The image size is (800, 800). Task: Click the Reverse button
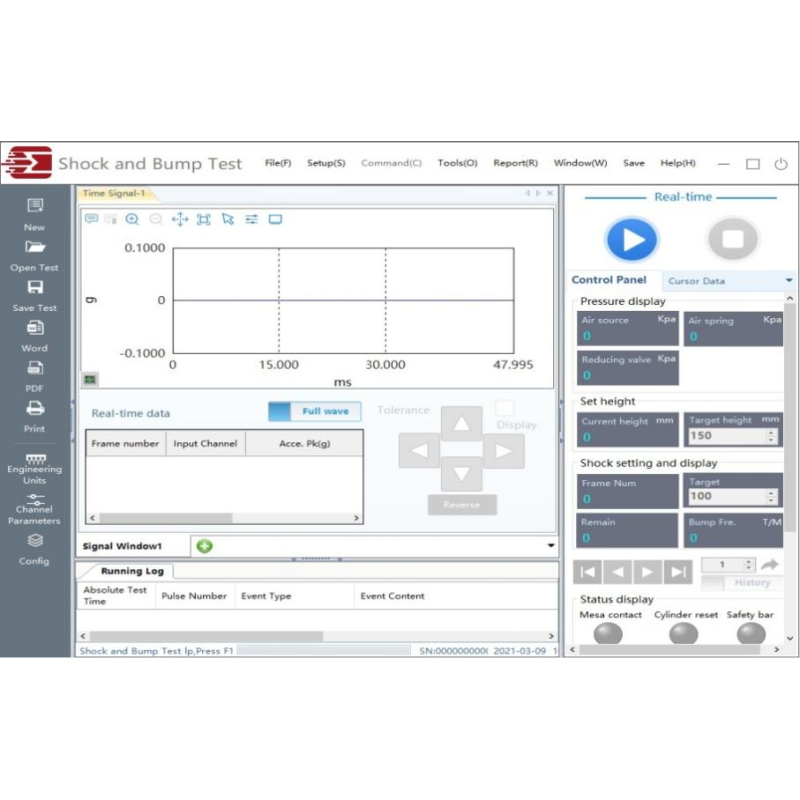click(x=462, y=505)
